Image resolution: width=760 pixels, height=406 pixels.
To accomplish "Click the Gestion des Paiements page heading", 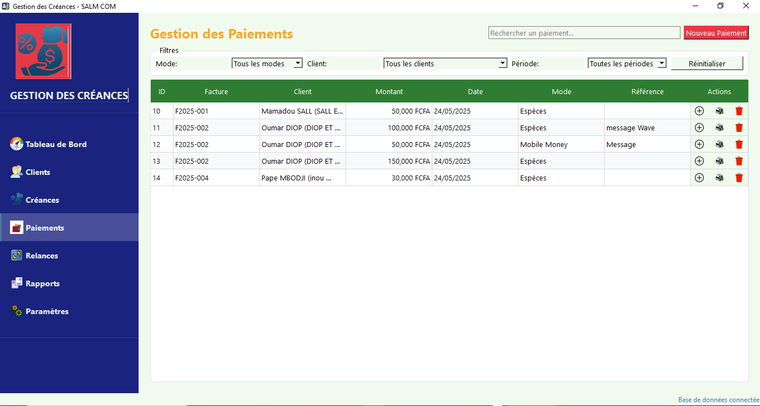I will pyautogui.click(x=222, y=34).
